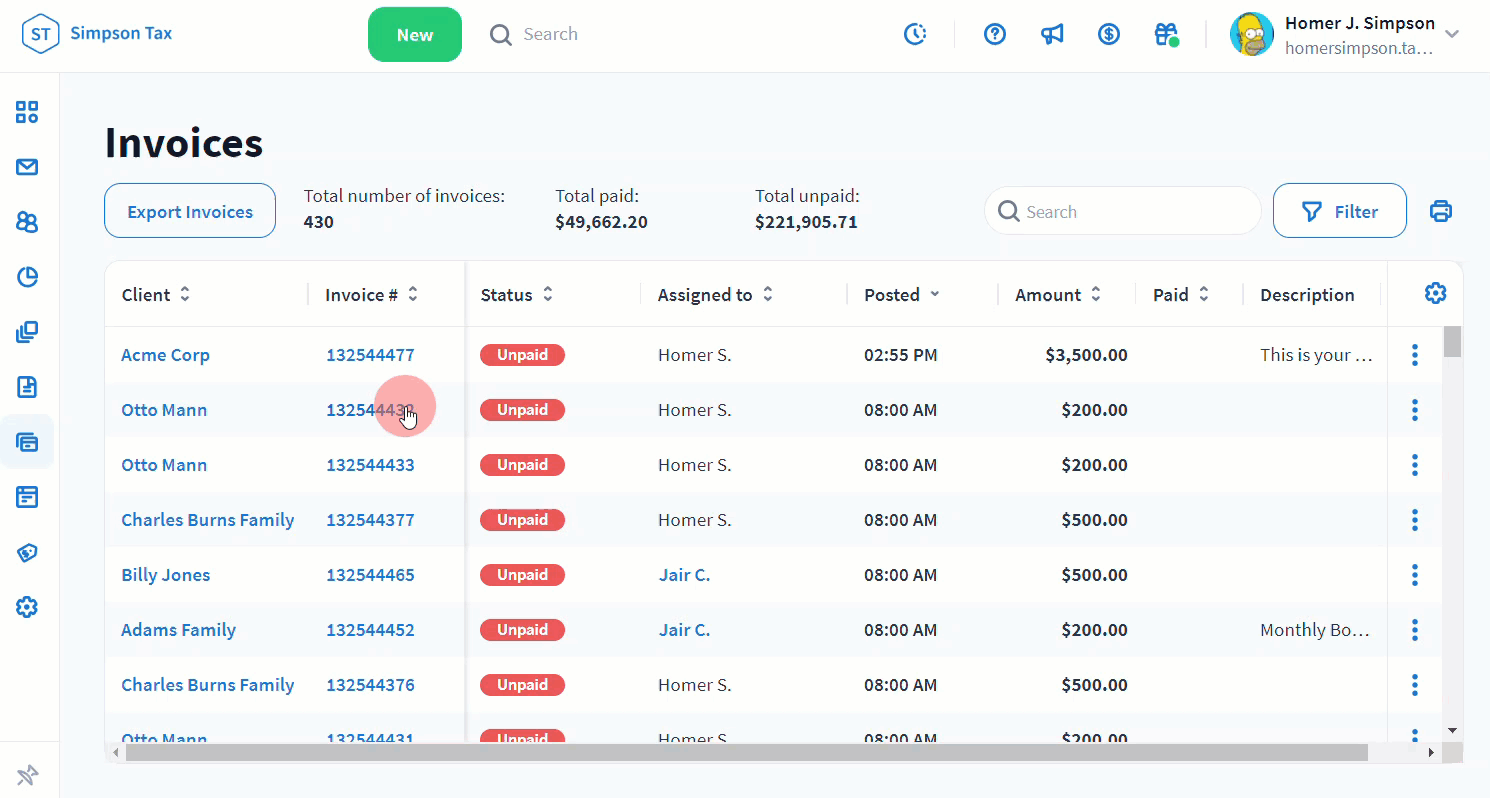Click the help question mark icon
1490x798 pixels.
994,34
